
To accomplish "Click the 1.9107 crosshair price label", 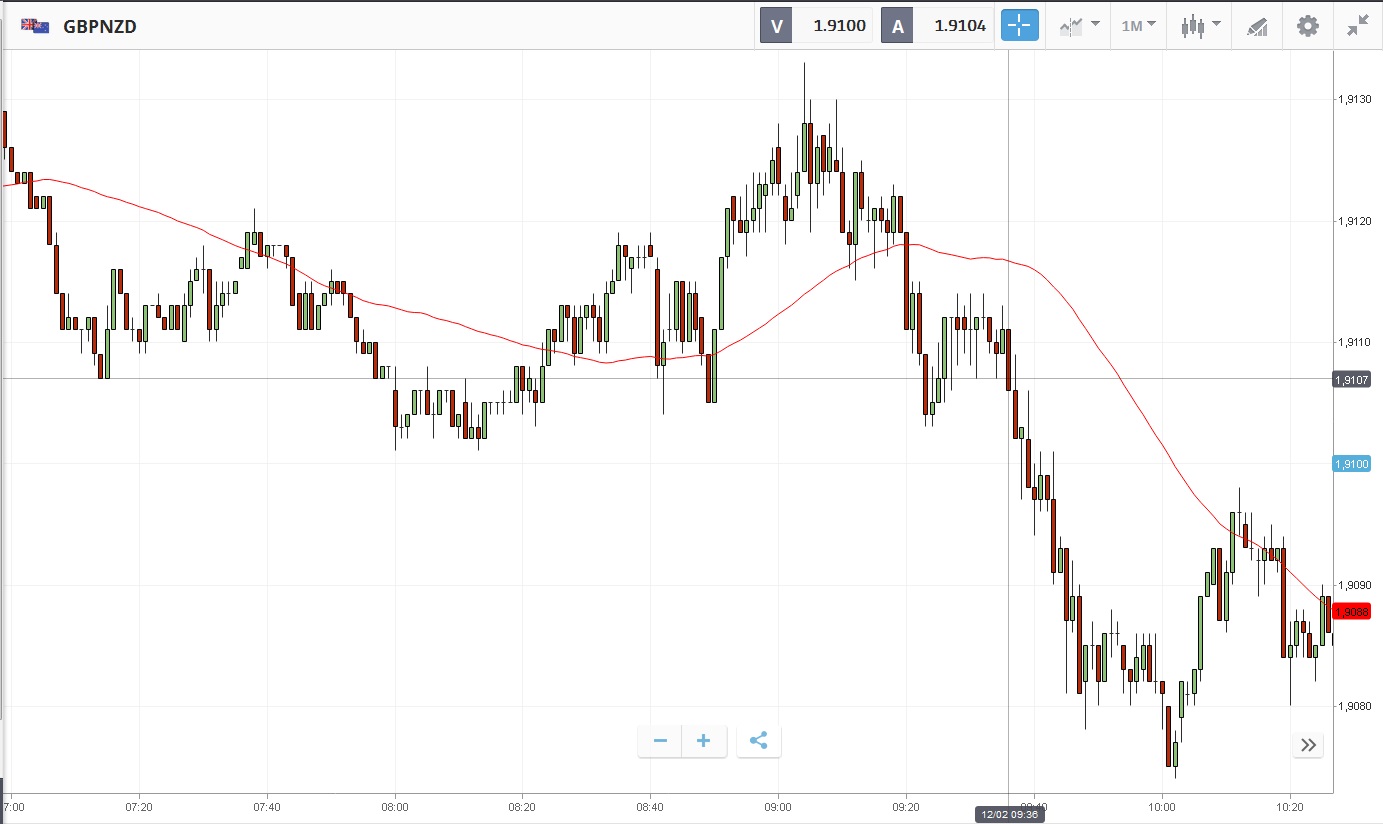I will coord(1352,379).
